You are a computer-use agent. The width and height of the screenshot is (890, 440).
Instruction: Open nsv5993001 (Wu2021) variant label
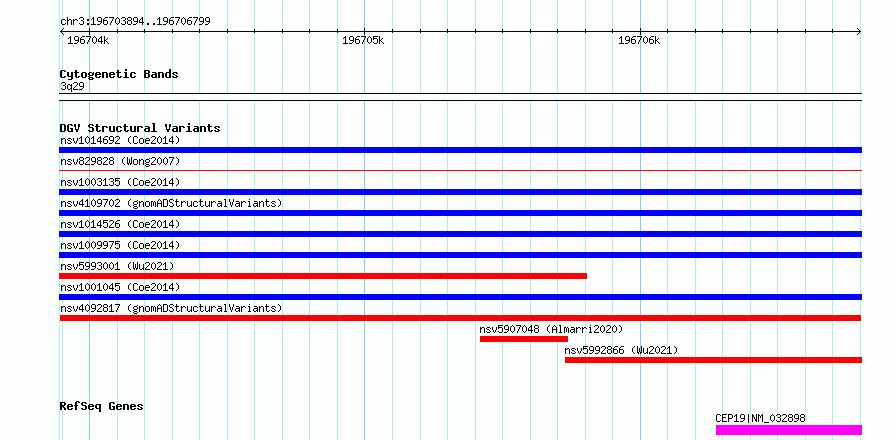[x=117, y=266]
